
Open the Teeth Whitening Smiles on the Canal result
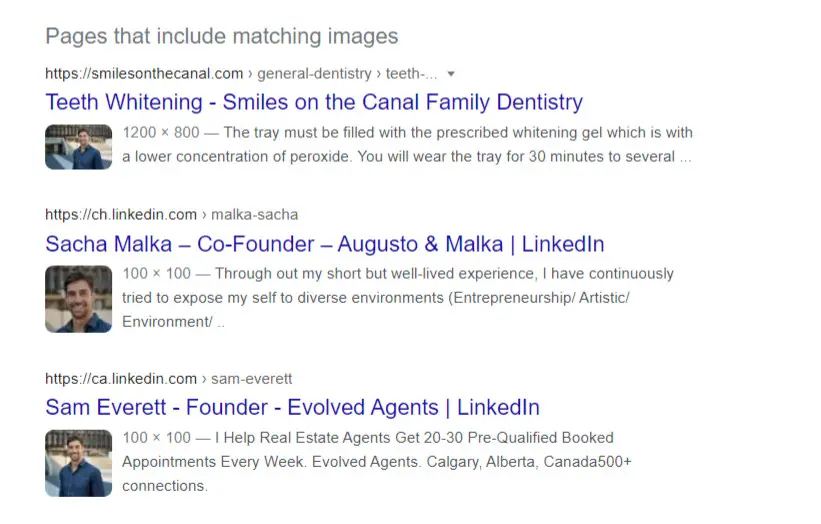pyautogui.click(x=314, y=102)
